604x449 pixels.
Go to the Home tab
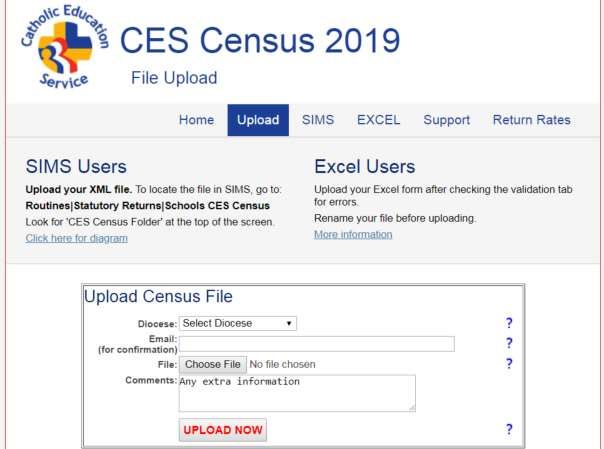tap(196, 120)
